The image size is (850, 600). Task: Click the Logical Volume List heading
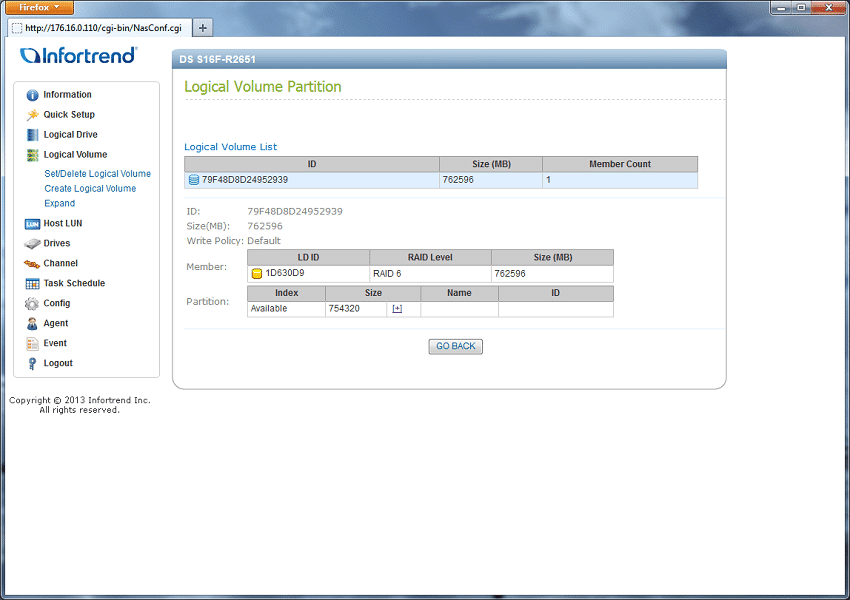[230, 147]
